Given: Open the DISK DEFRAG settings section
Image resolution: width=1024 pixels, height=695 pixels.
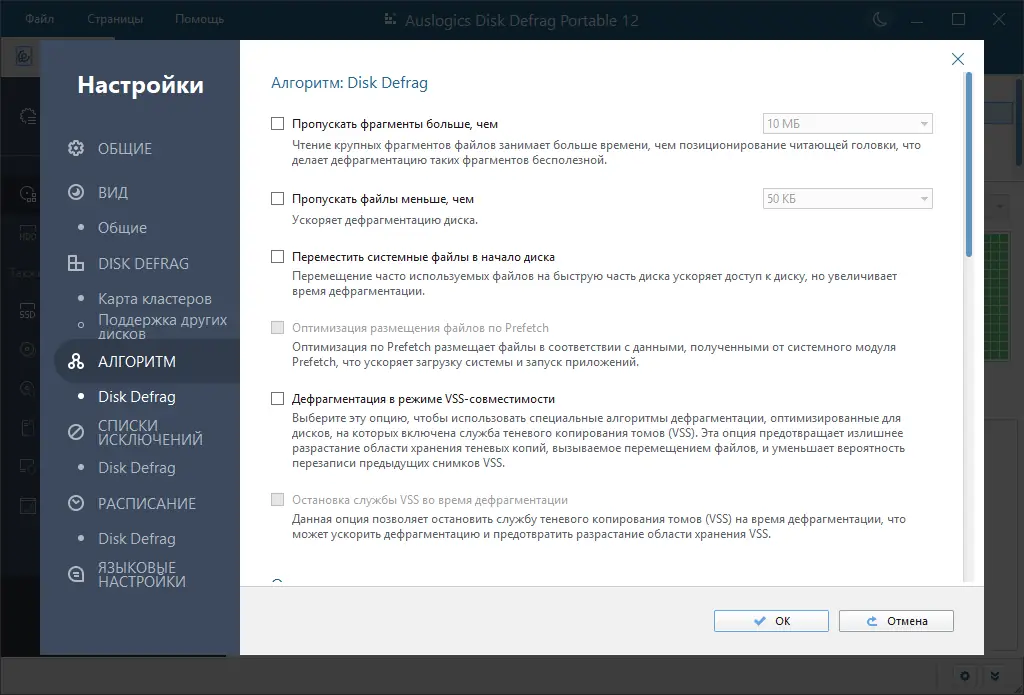Looking at the screenshot, I should [x=75, y=263].
